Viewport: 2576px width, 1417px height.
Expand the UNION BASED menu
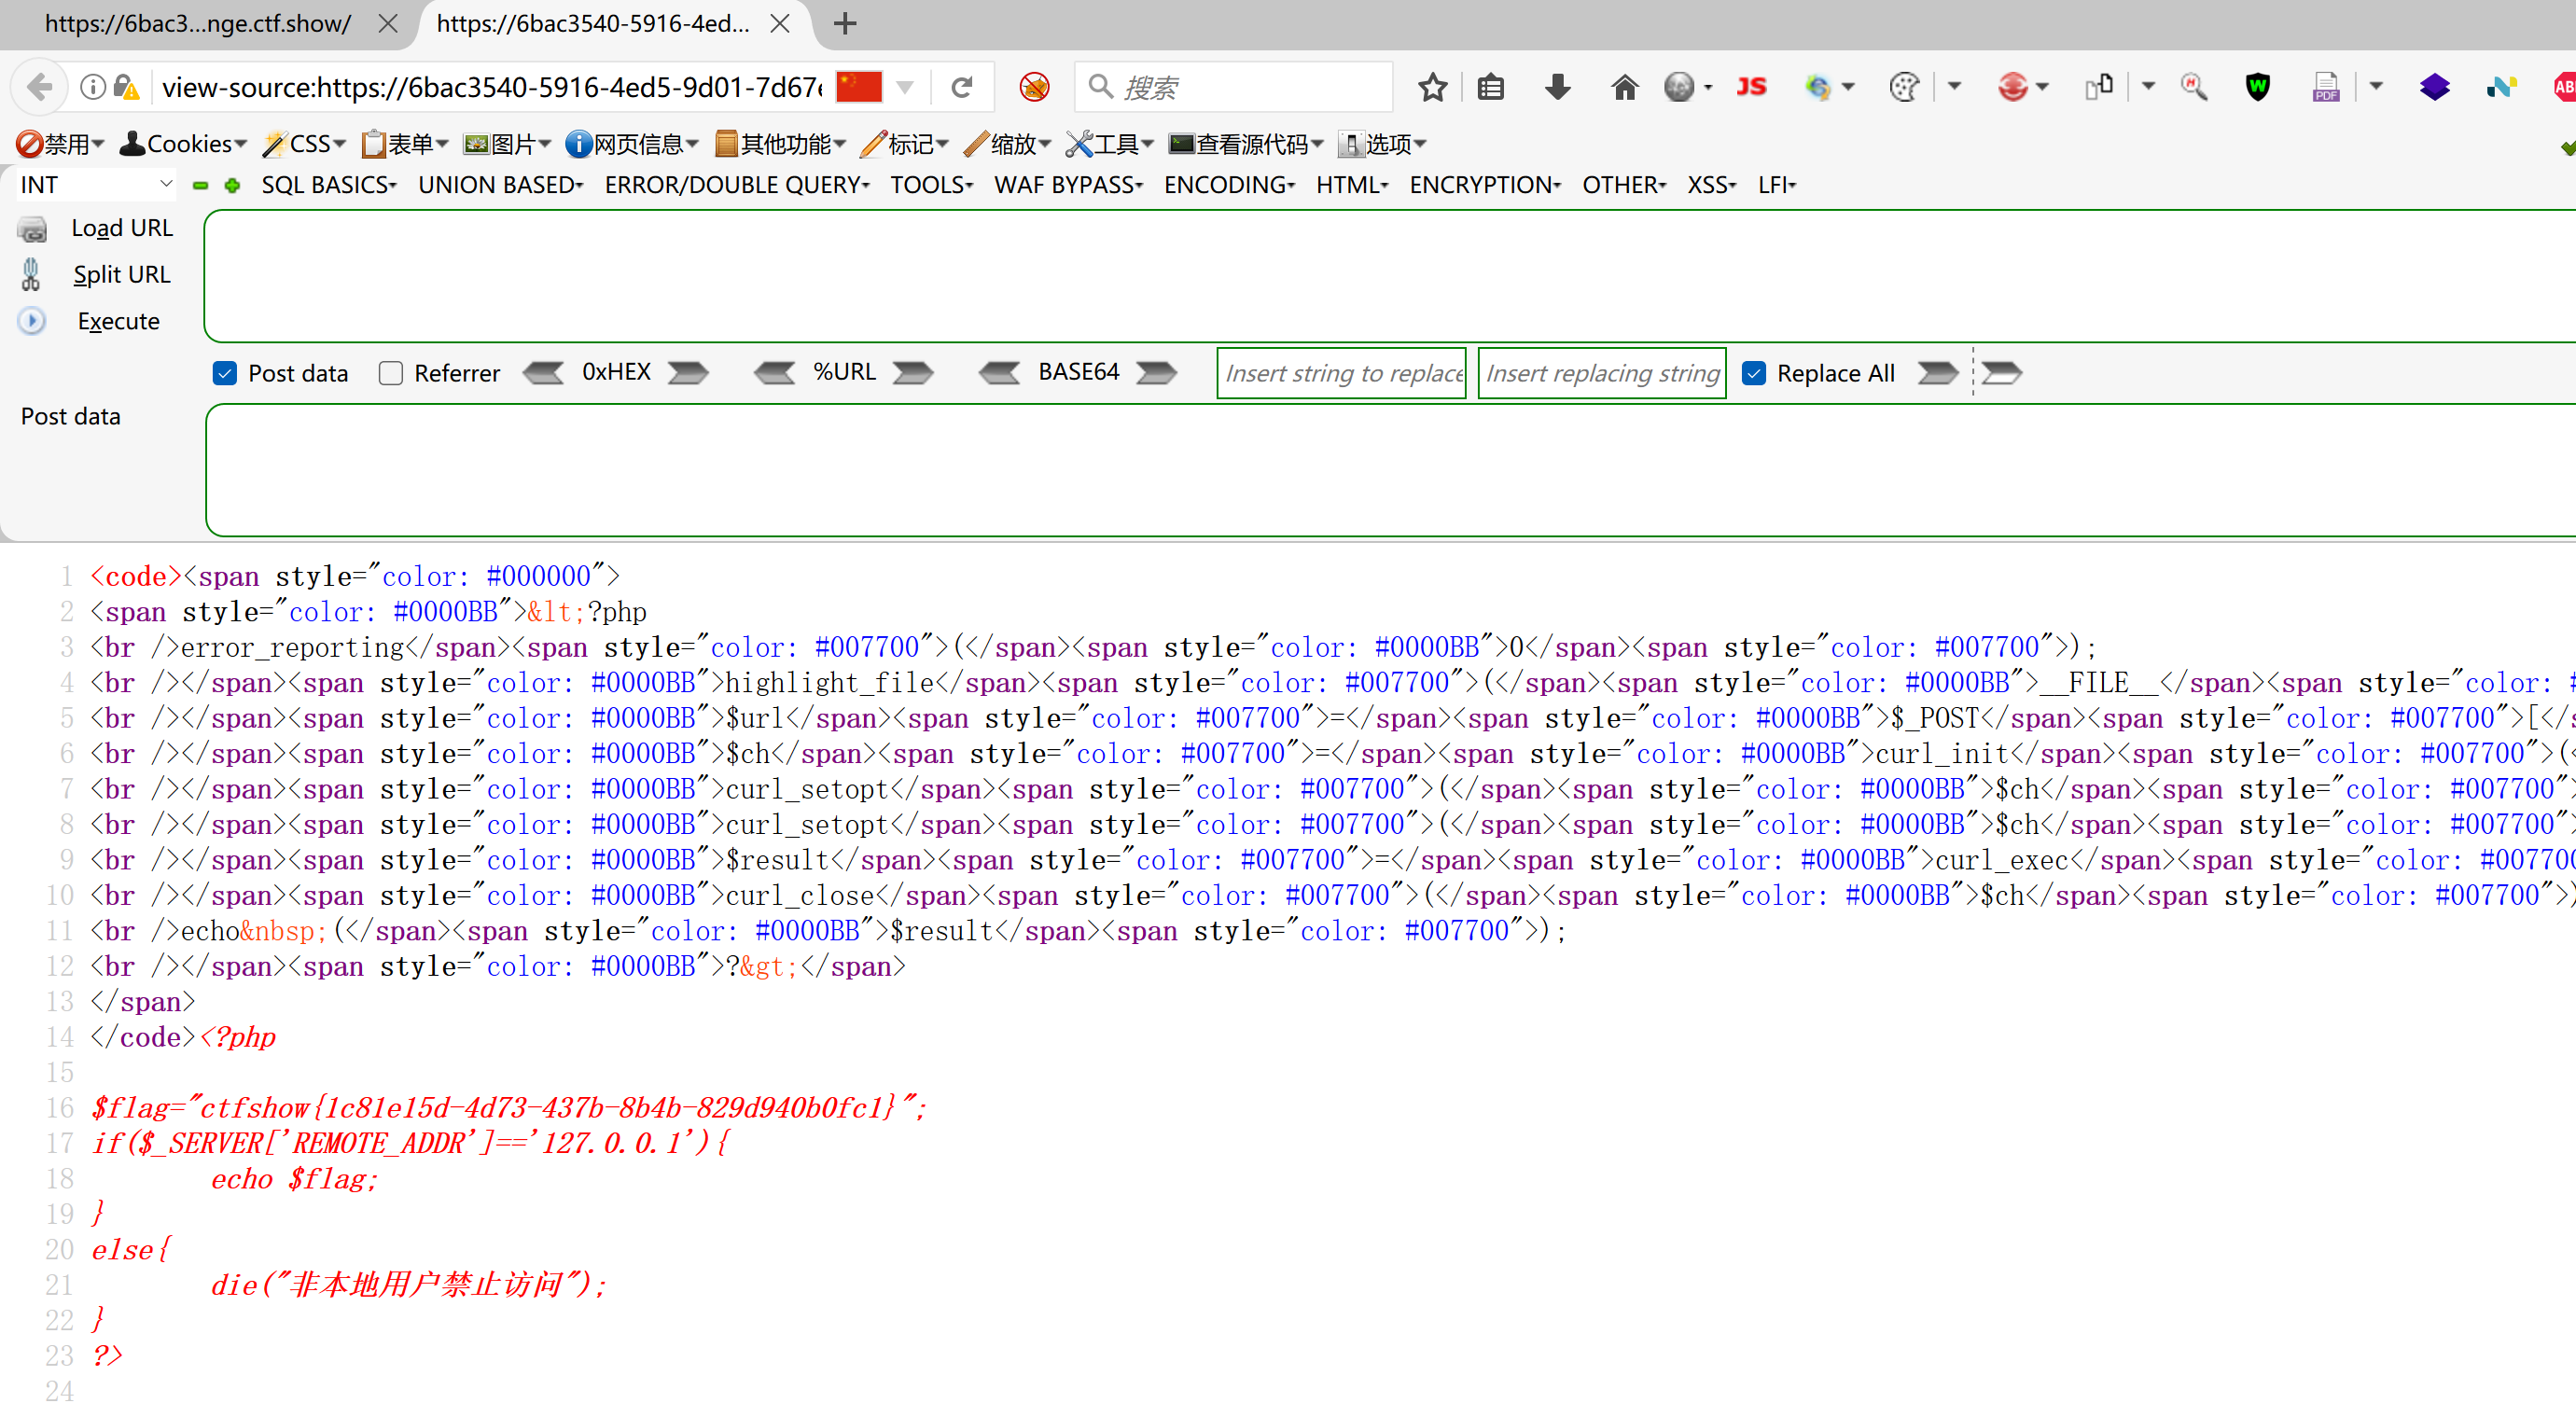click(x=500, y=185)
